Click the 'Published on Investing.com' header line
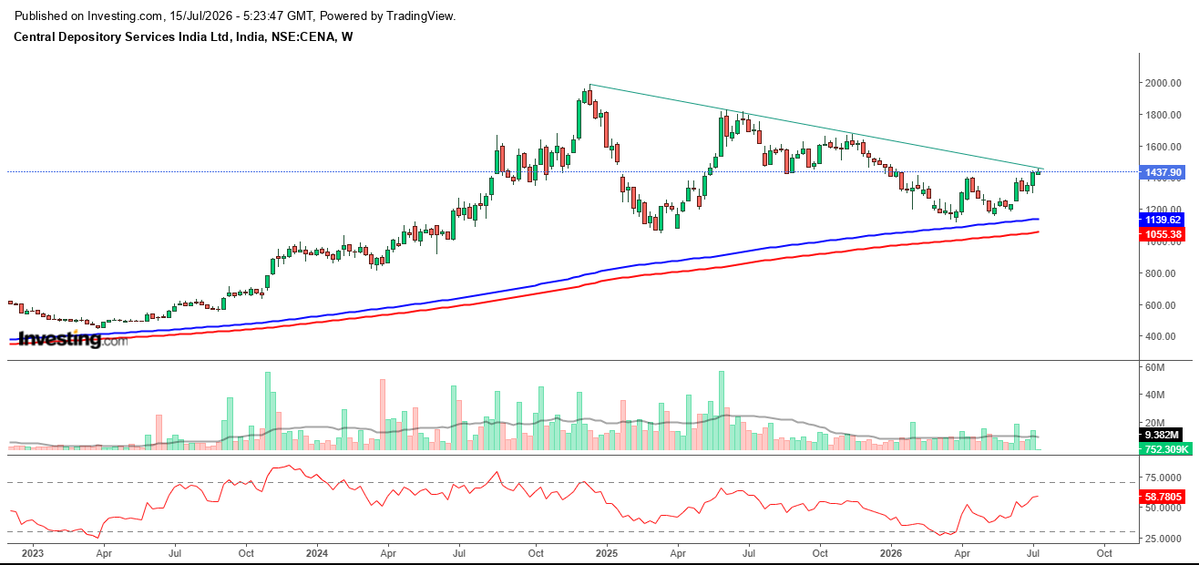The image size is (1199, 565). click(235, 15)
